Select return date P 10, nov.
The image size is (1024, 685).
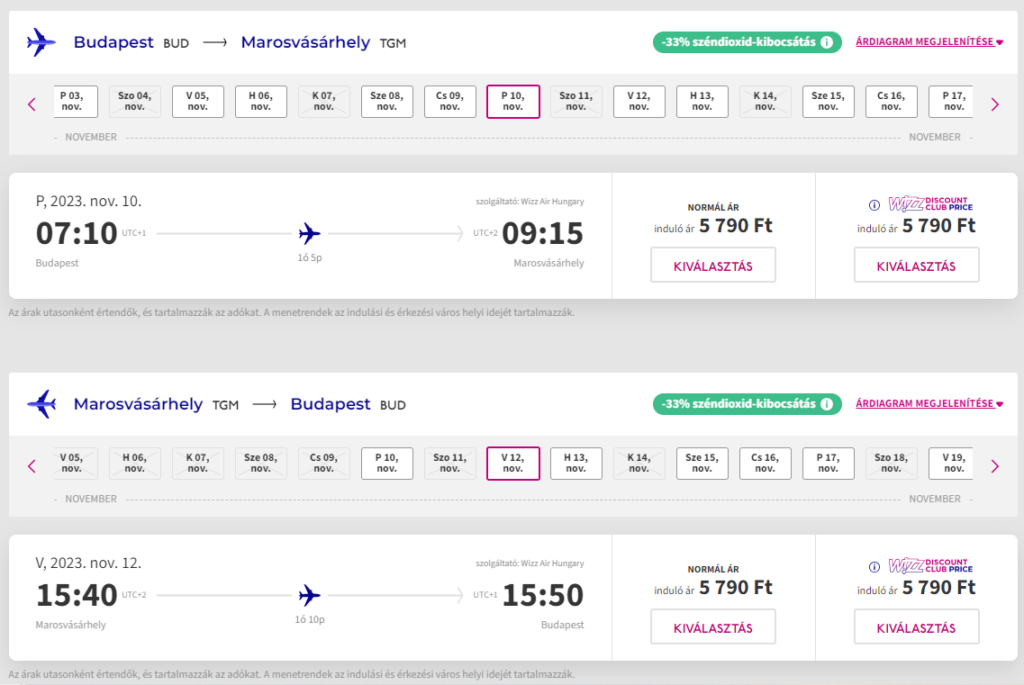click(x=387, y=463)
